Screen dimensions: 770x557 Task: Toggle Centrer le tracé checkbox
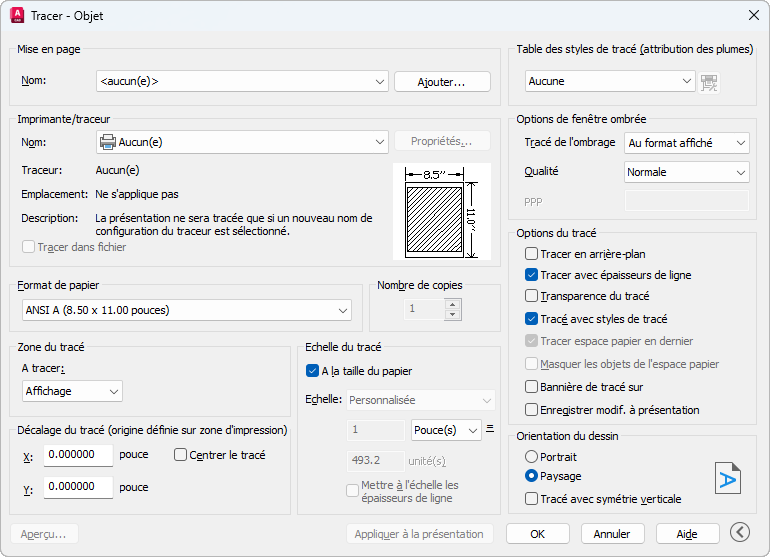181,455
